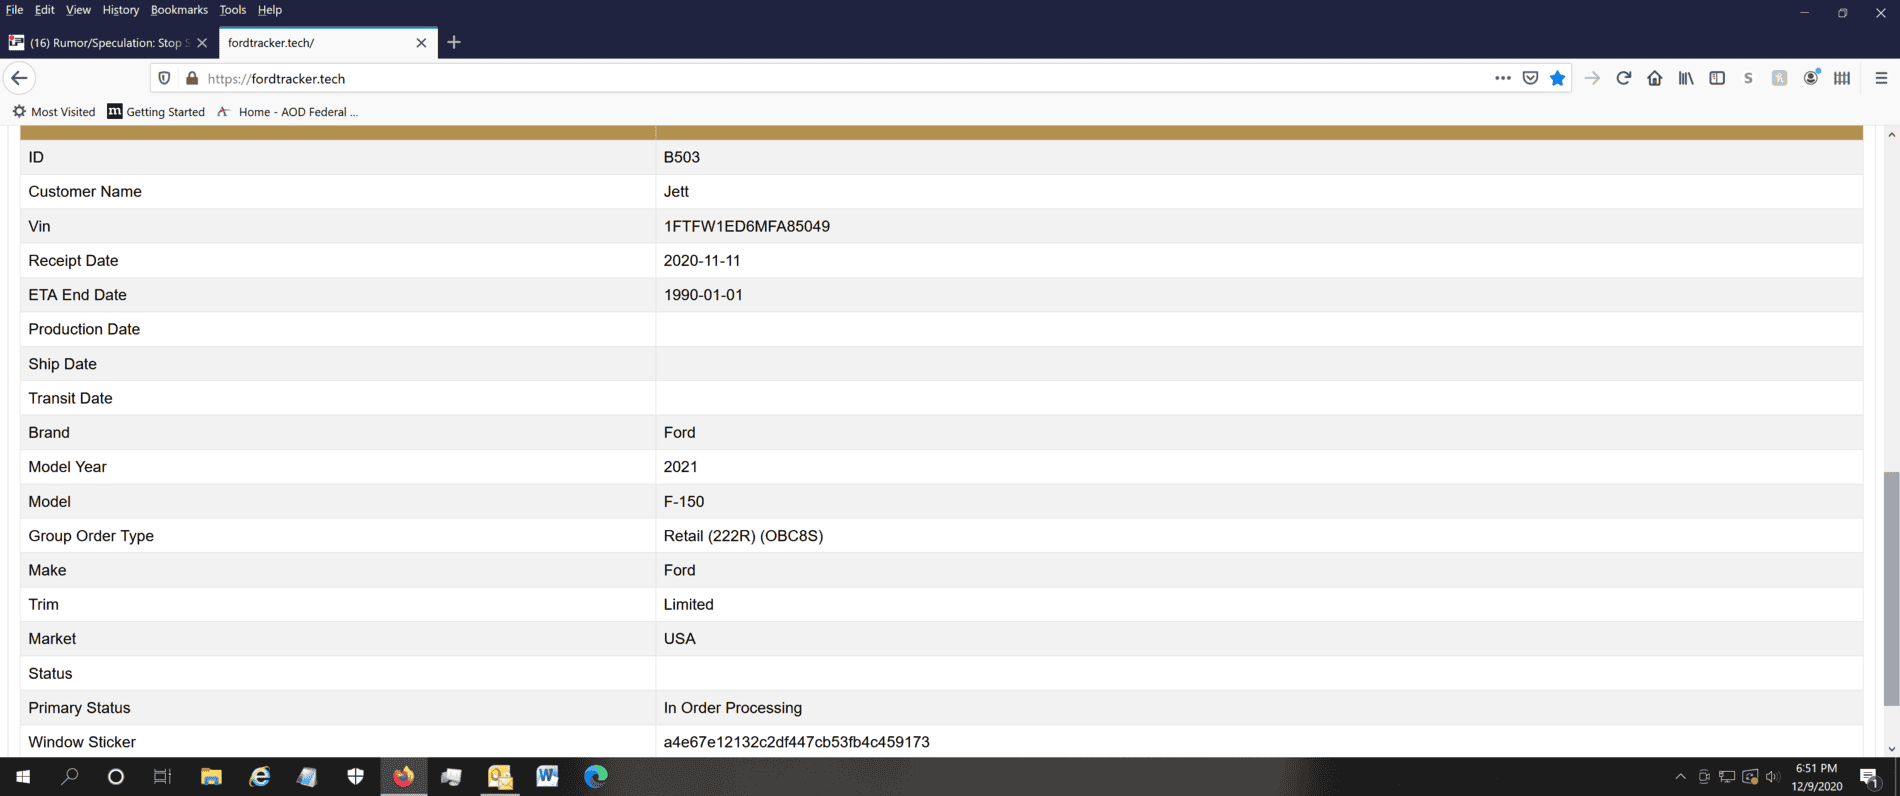Click the address bar URL field

coord(800,78)
